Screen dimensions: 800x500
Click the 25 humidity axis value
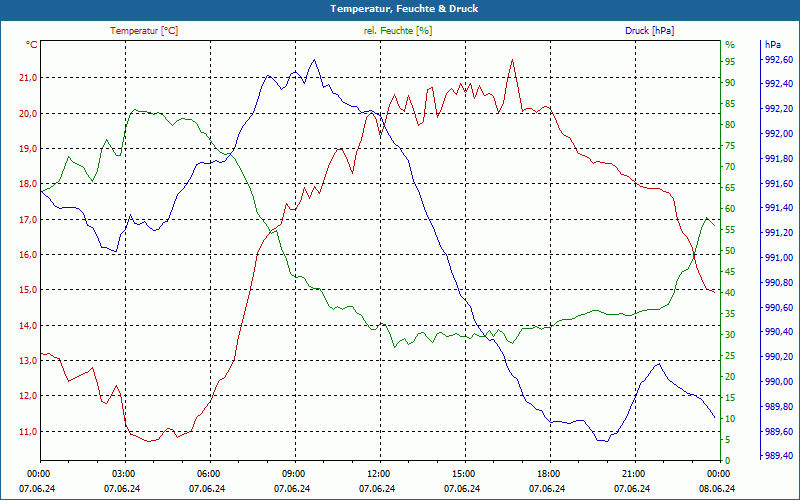[x=730, y=356]
